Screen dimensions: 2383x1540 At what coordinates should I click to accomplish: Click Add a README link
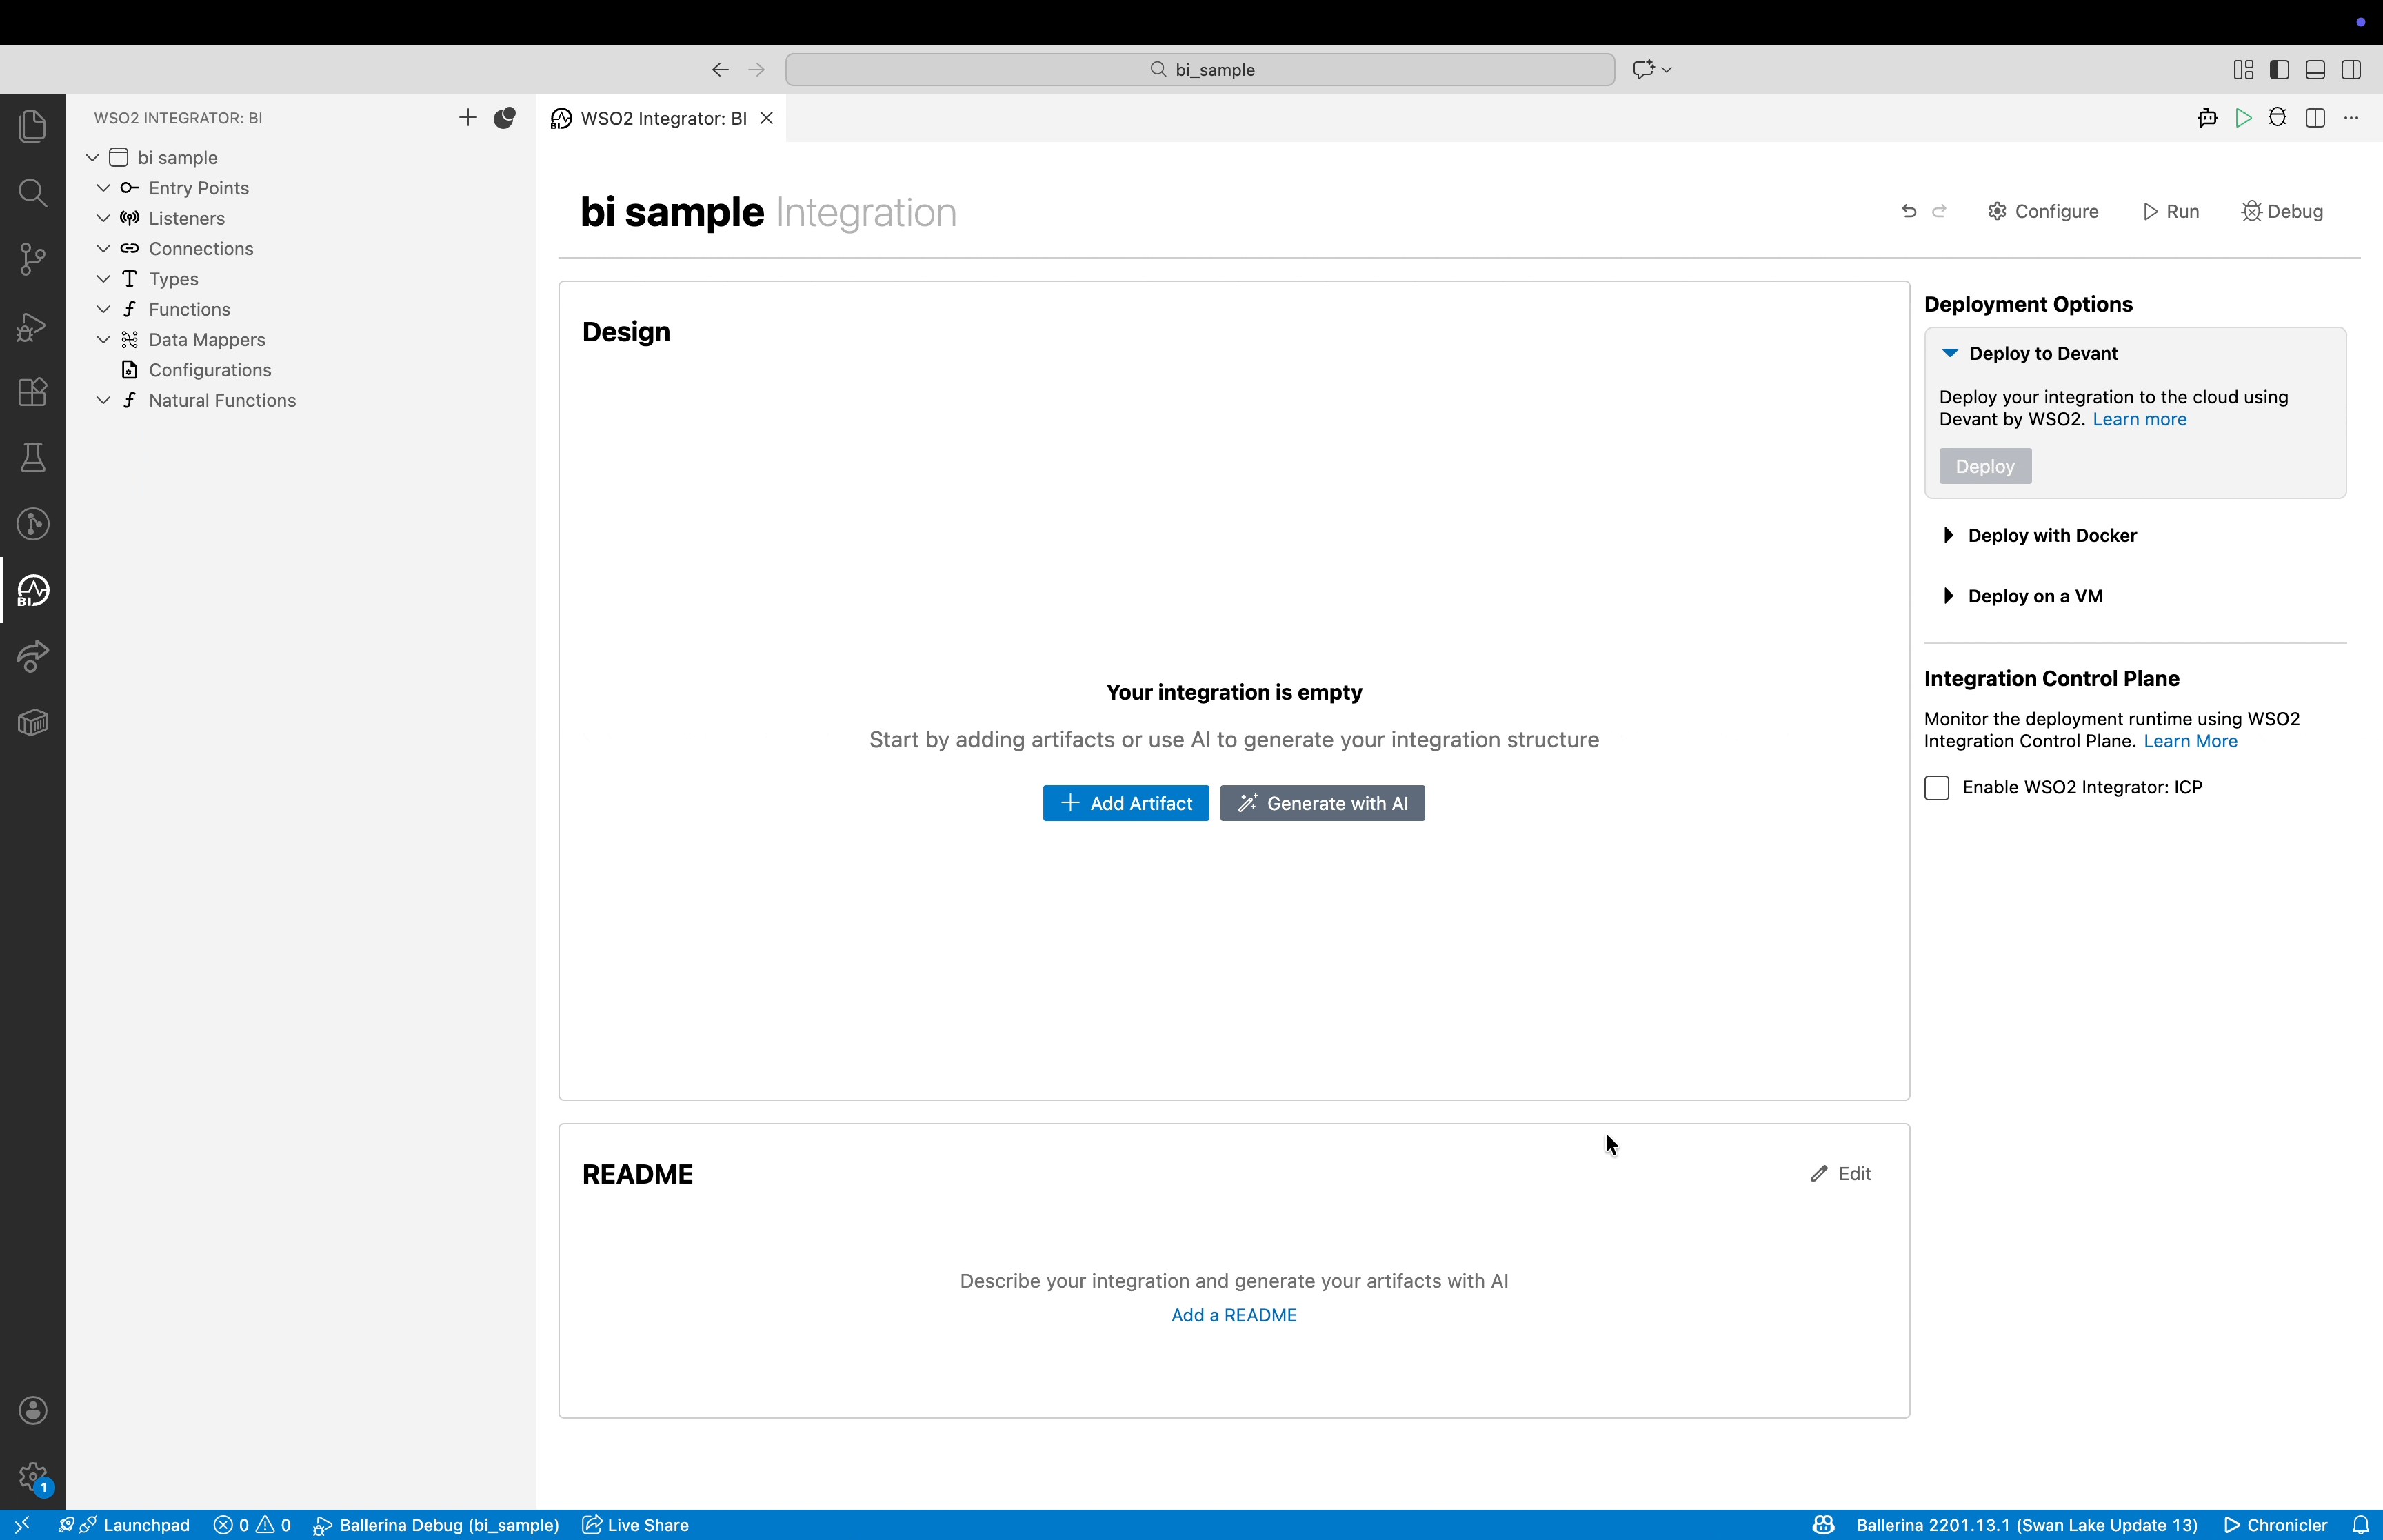coord(1234,1315)
